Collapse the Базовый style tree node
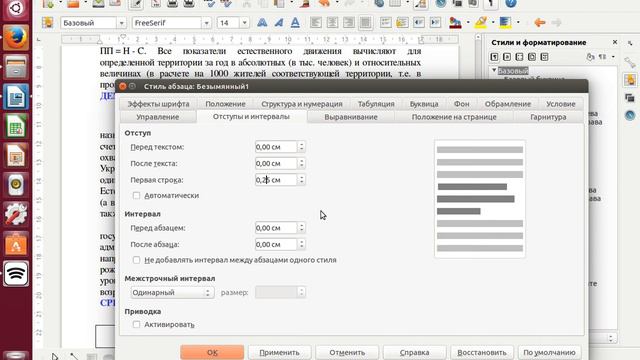 [494, 70]
